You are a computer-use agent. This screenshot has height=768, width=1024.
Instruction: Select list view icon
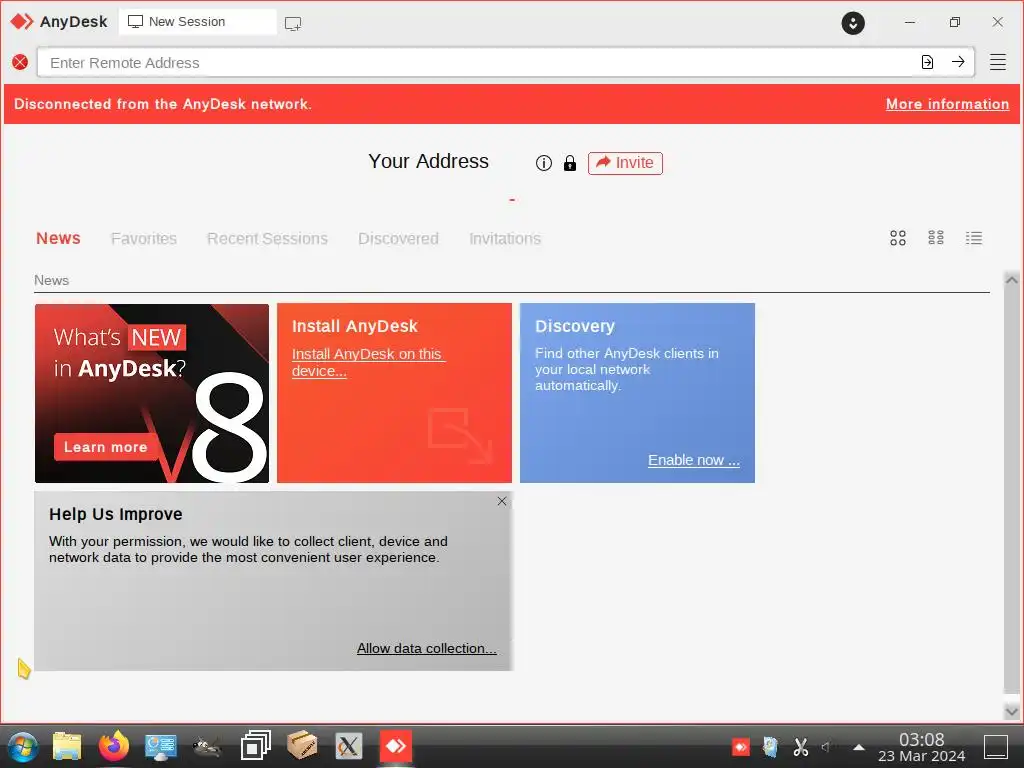point(974,238)
